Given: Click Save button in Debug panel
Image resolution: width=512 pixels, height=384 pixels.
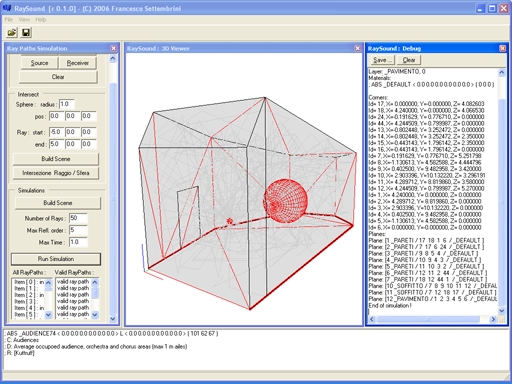Looking at the screenshot, I should click(382, 60).
